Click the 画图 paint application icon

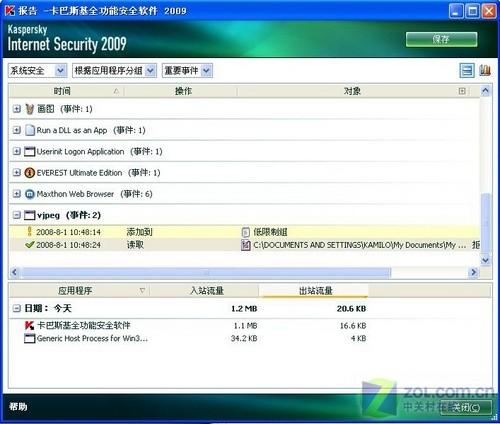tap(30, 109)
